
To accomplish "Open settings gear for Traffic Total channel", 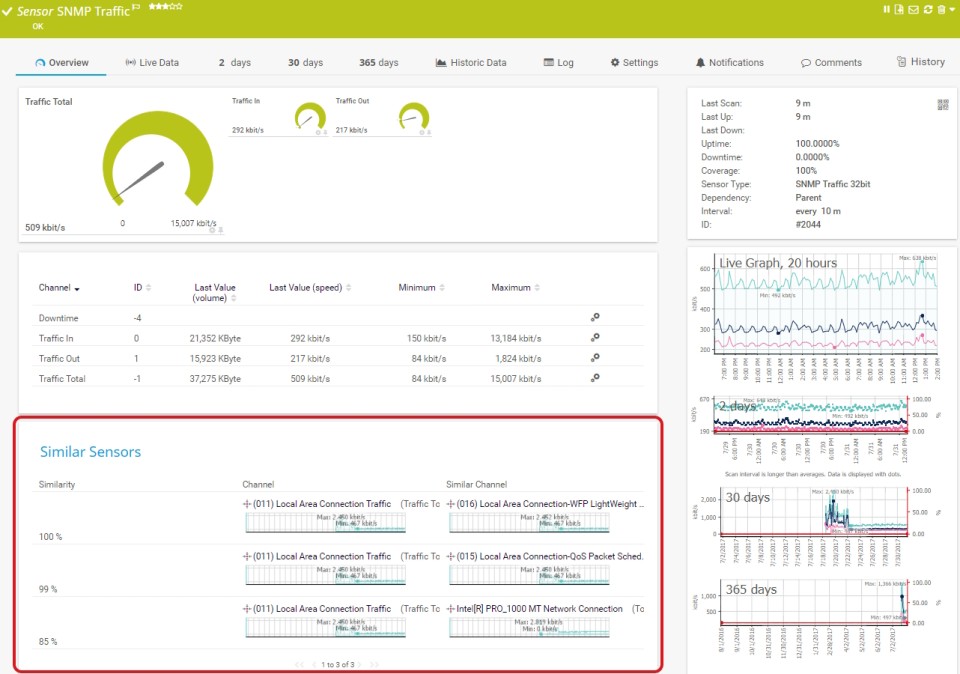I will coord(595,378).
